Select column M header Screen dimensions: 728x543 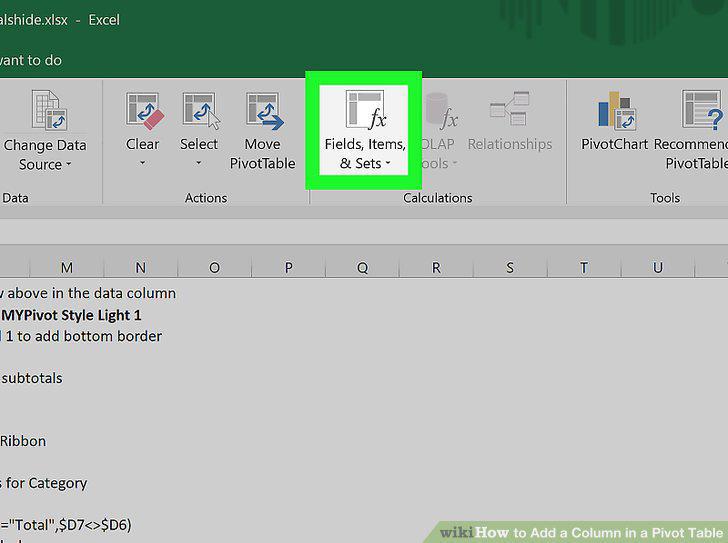click(x=67, y=267)
